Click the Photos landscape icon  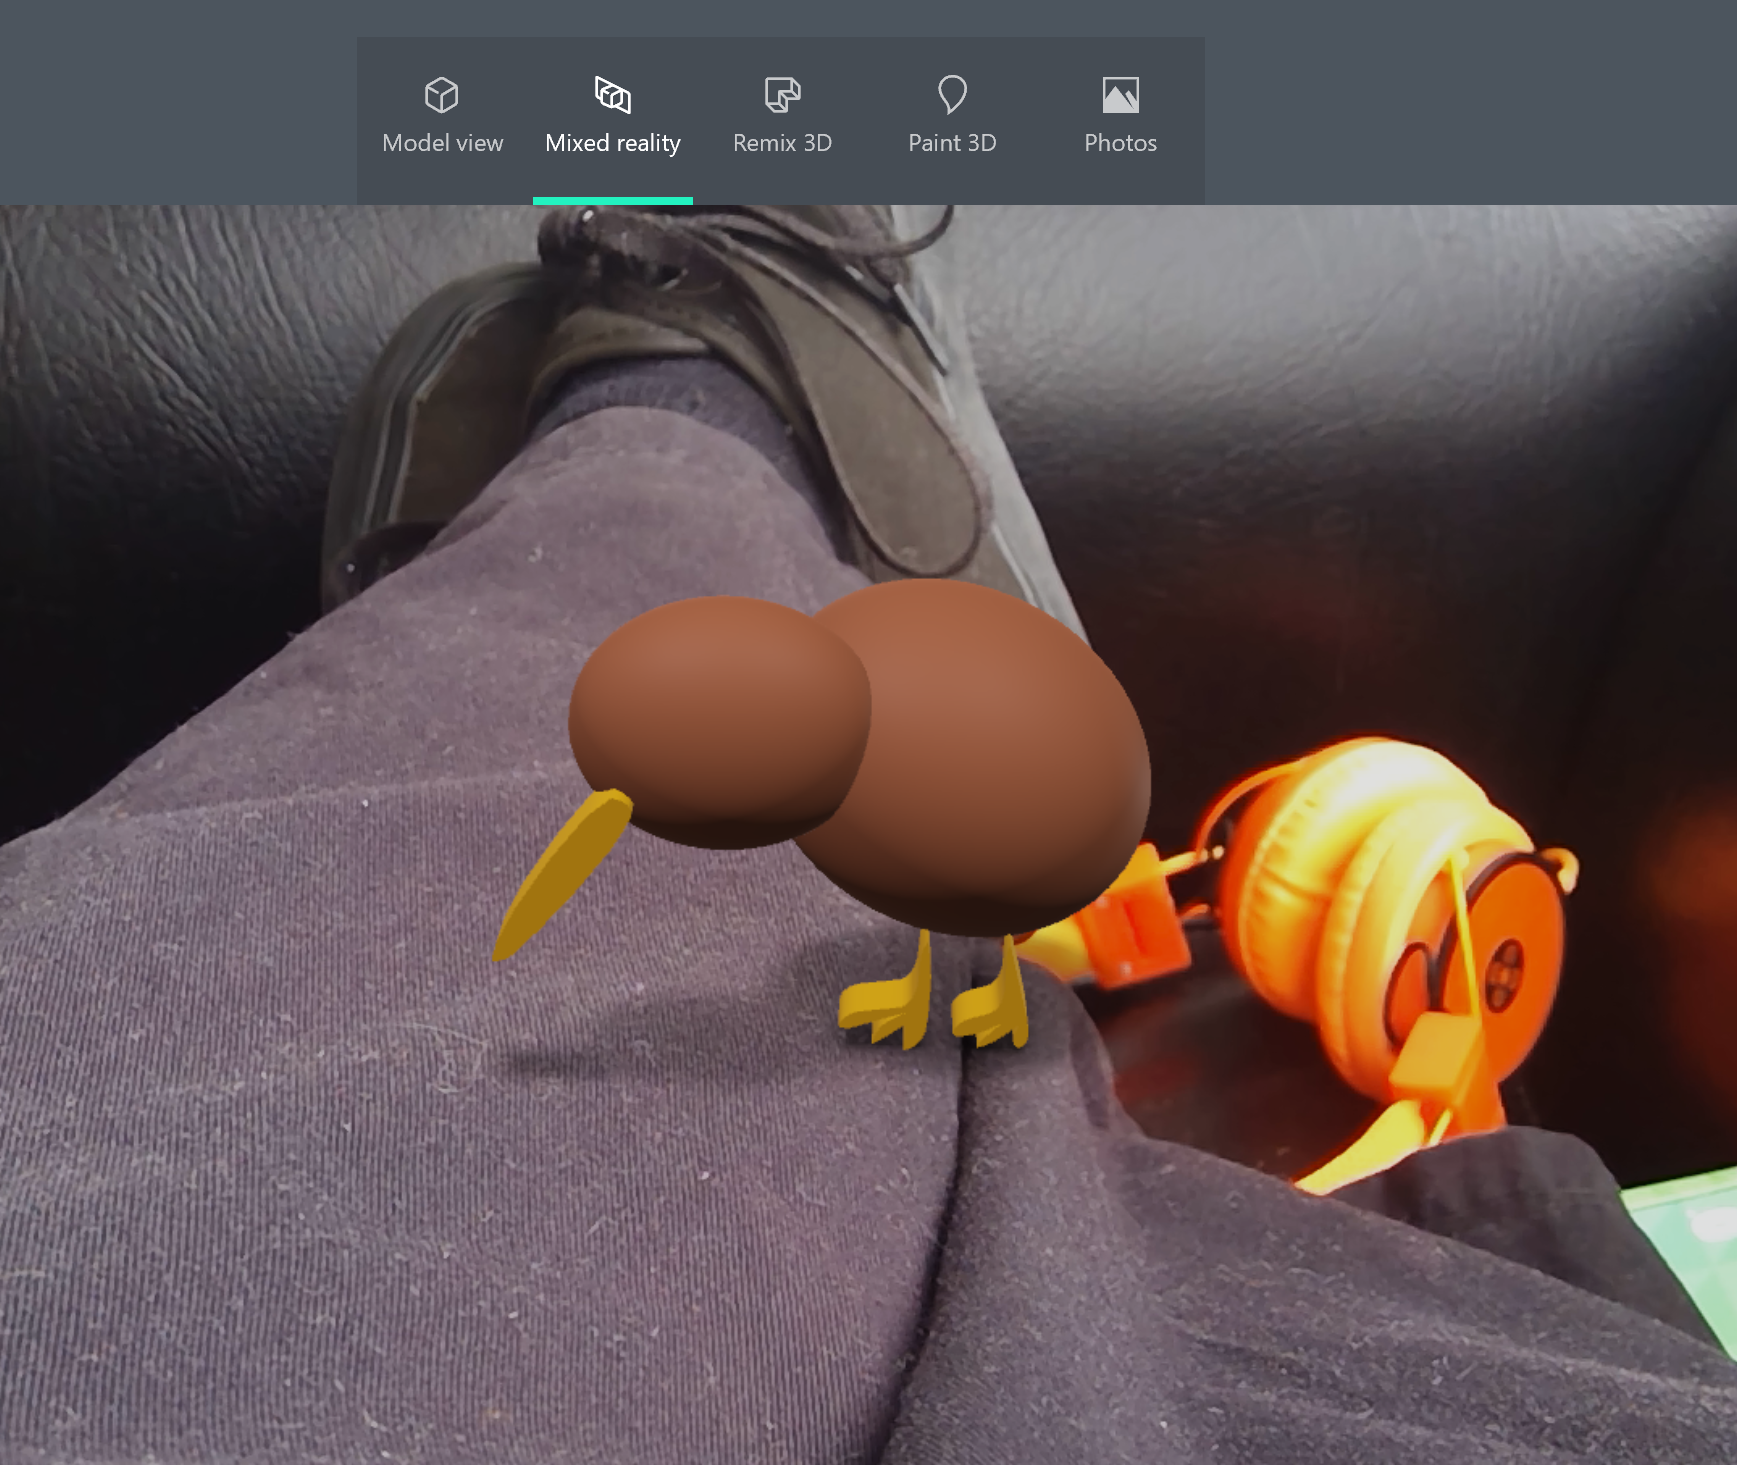(x=1120, y=95)
